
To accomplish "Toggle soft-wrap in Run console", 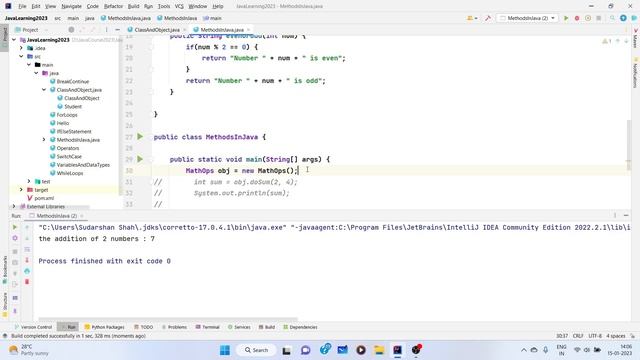I will pos(27,249).
